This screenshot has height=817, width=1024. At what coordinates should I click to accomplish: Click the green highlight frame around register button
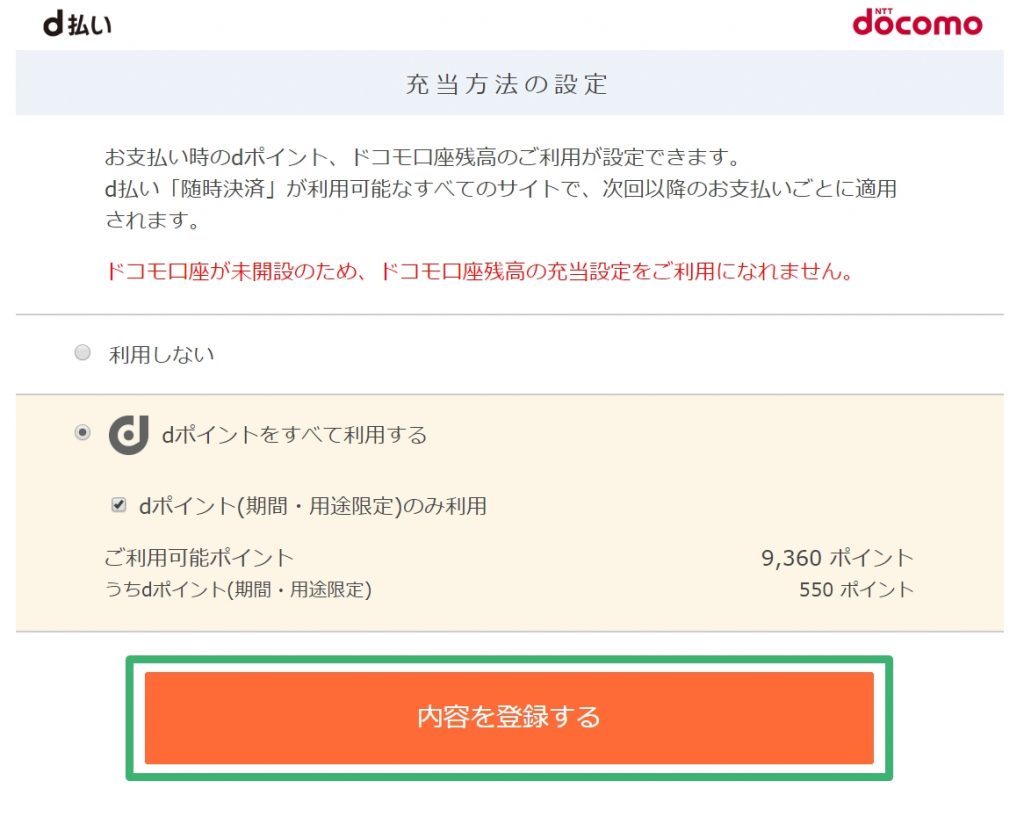[509, 718]
